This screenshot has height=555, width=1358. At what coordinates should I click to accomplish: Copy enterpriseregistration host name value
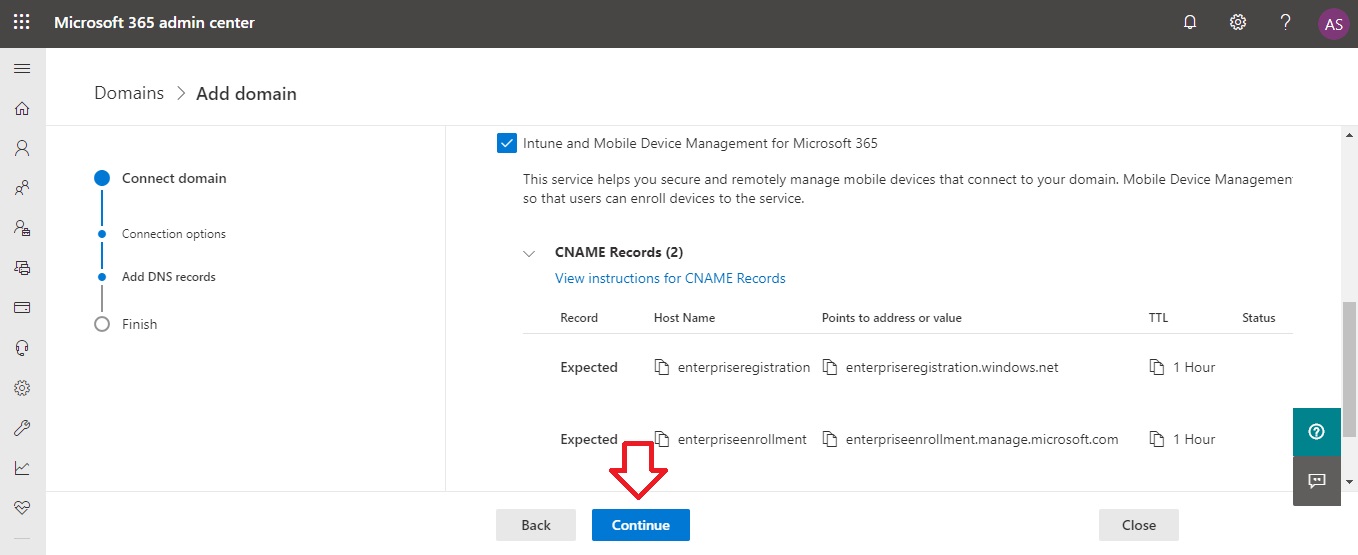pos(661,367)
